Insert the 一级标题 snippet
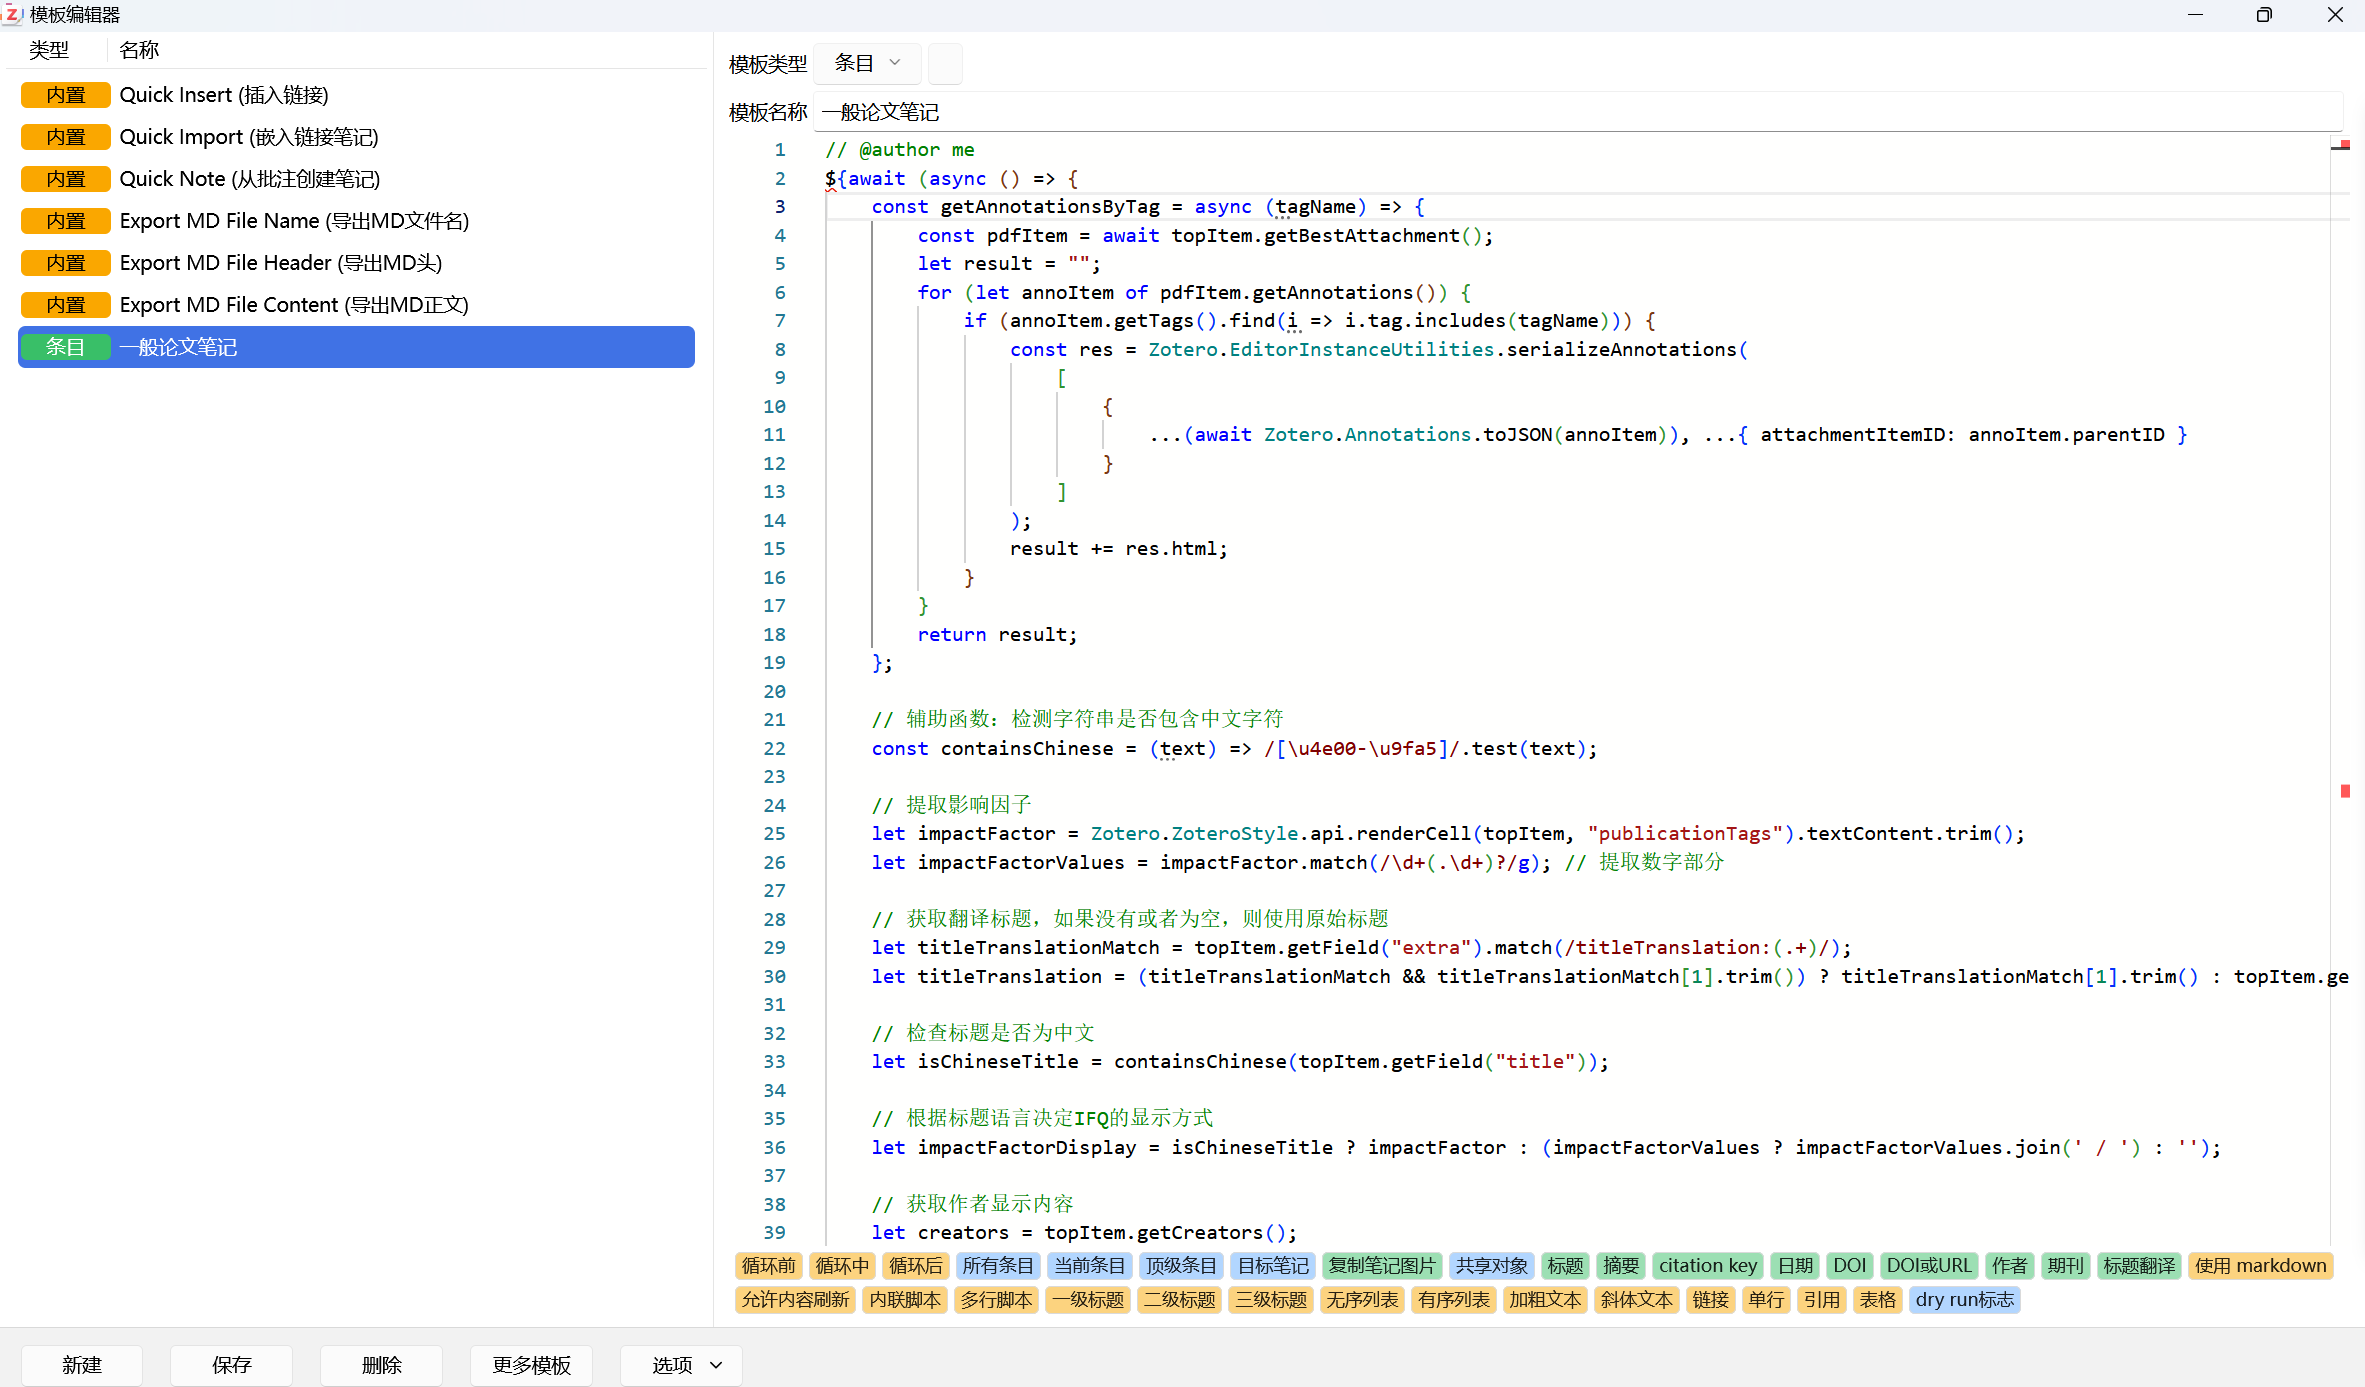2365x1387 pixels. pos(1089,1300)
